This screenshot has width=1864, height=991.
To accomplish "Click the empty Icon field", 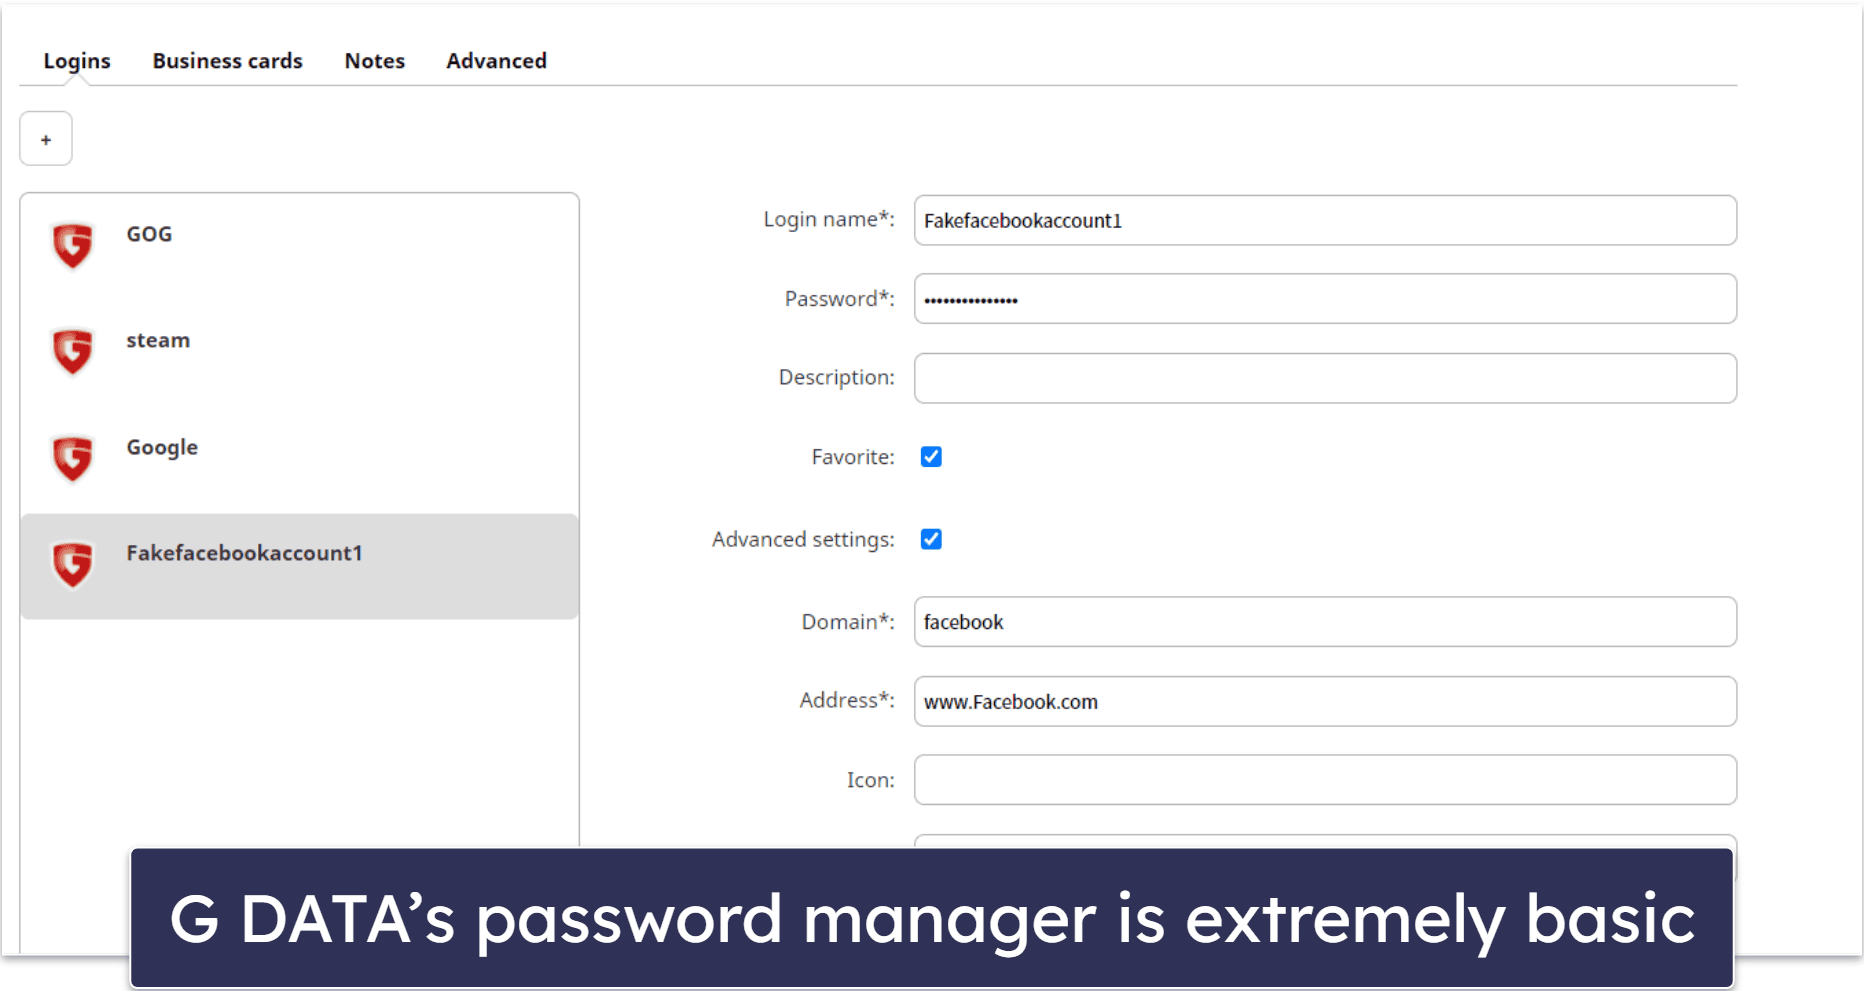I will [x=1325, y=780].
